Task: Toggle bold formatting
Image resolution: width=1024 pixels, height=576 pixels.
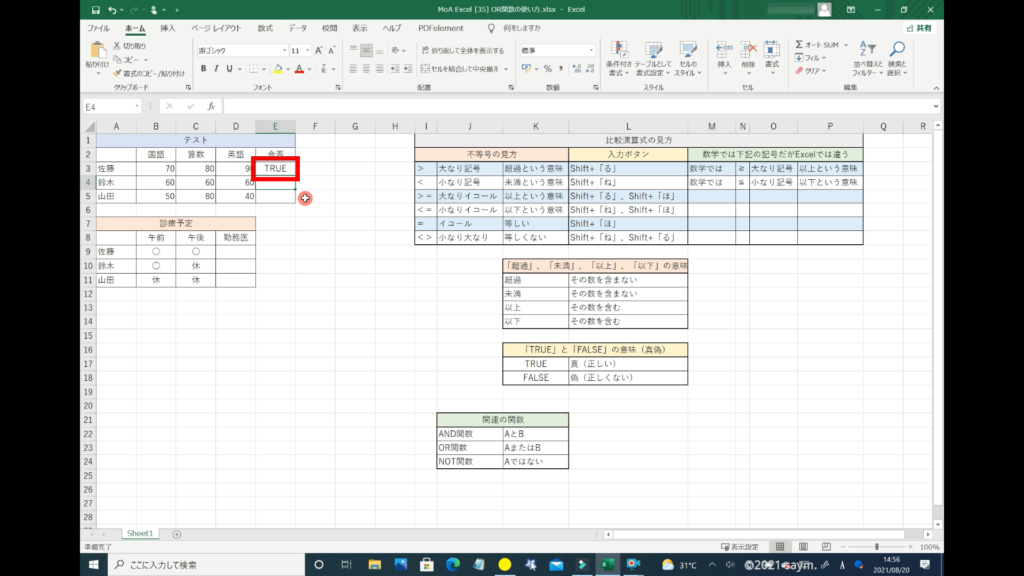Action: coord(203,69)
